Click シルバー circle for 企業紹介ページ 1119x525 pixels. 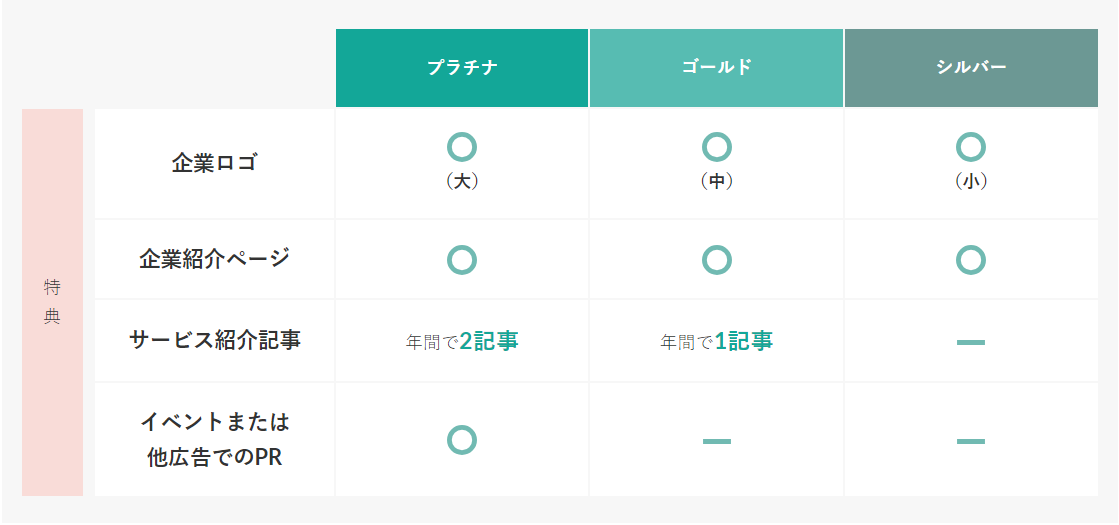click(971, 260)
